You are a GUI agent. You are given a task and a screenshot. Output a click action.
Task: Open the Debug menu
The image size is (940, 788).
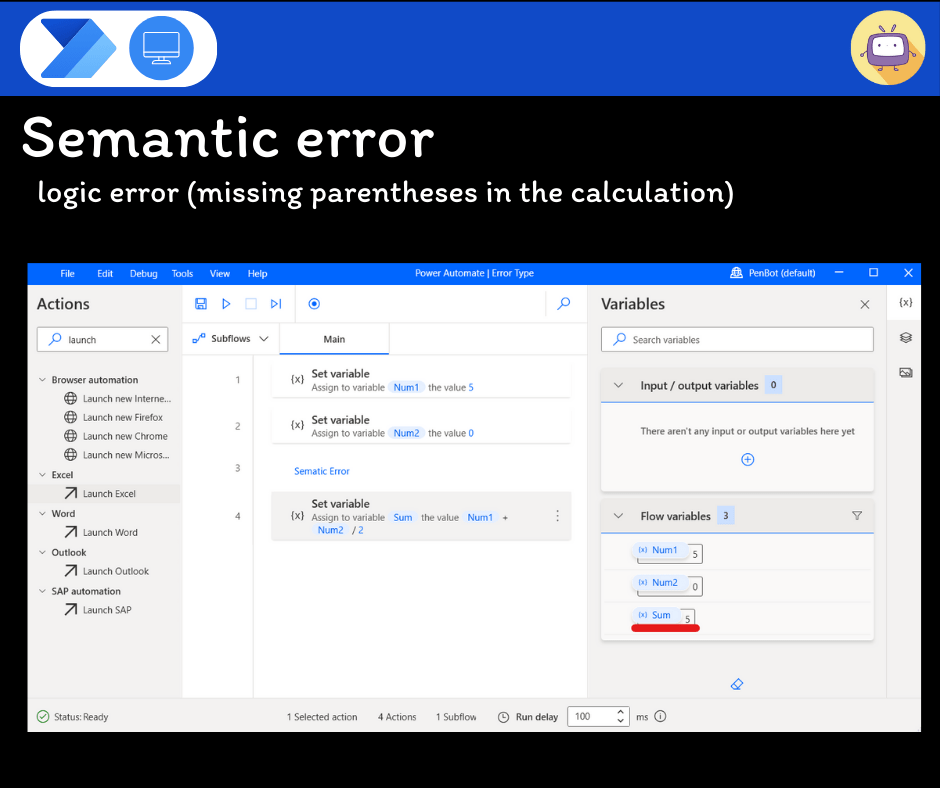click(x=143, y=273)
